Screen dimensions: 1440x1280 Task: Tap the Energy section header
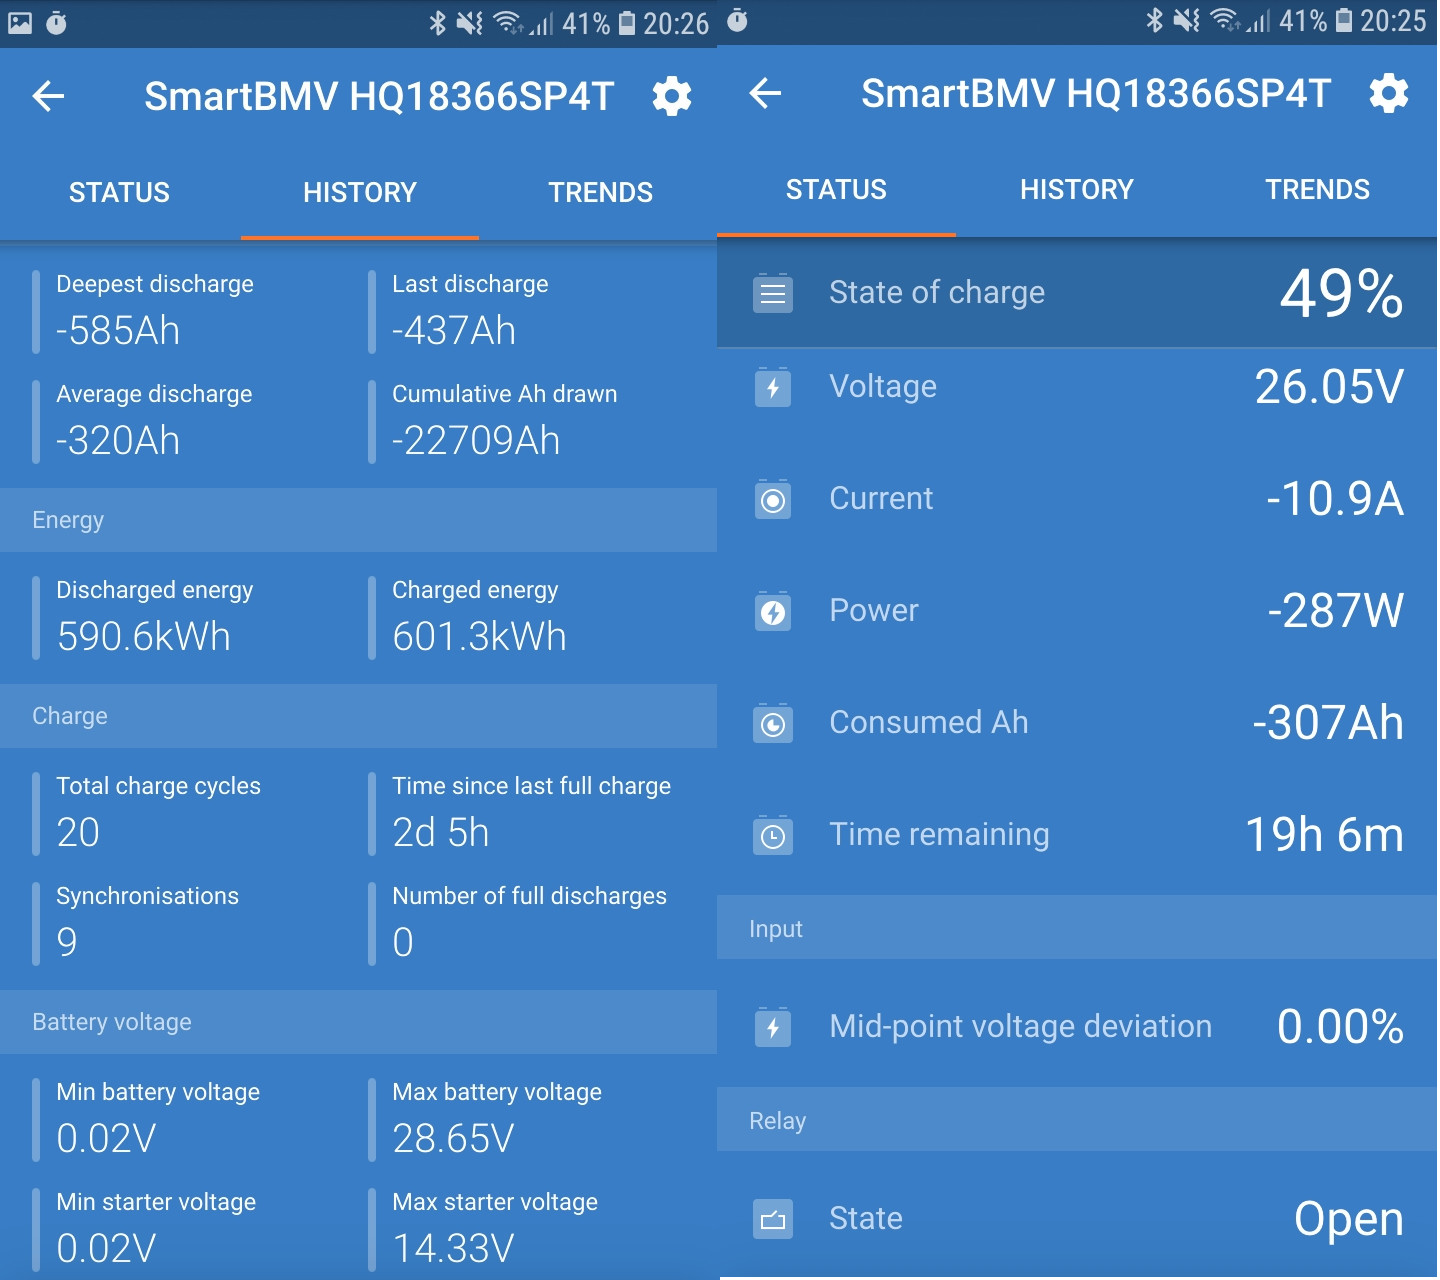[x=358, y=520]
